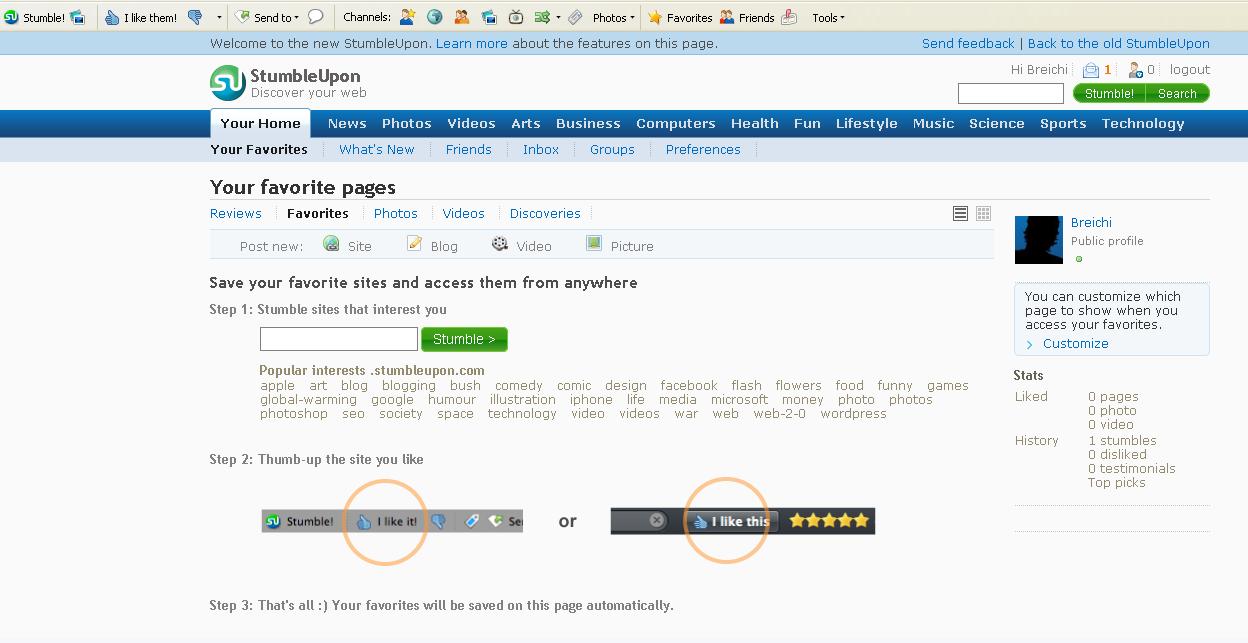1248x643 pixels.
Task: Focus the Step 1 interest input field
Action: coord(339,339)
